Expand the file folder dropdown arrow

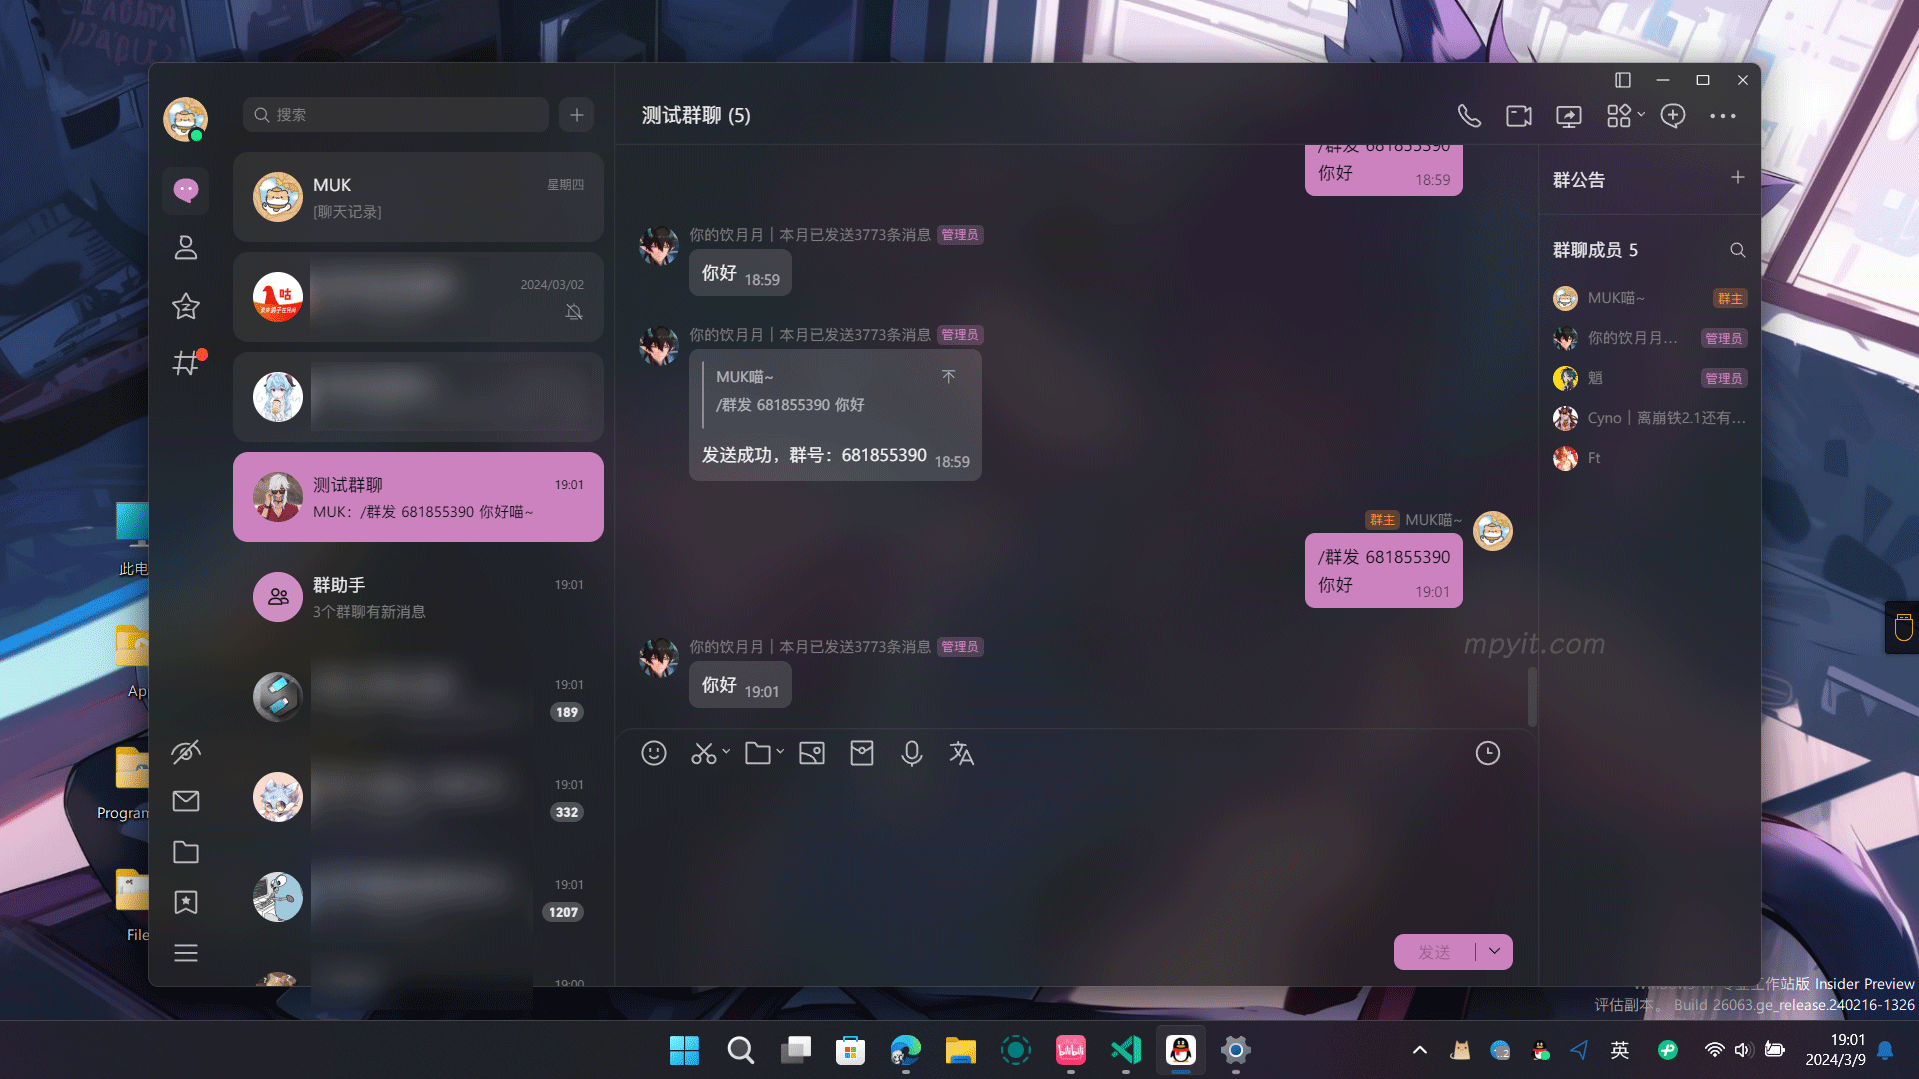(780, 752)
